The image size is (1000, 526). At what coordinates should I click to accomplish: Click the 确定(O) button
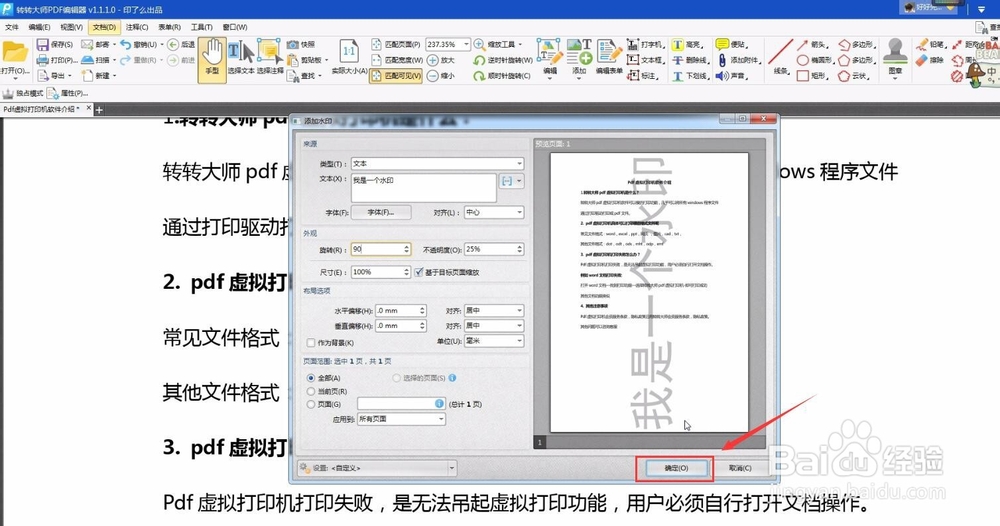pyautogui.click(x=676, y=468)
